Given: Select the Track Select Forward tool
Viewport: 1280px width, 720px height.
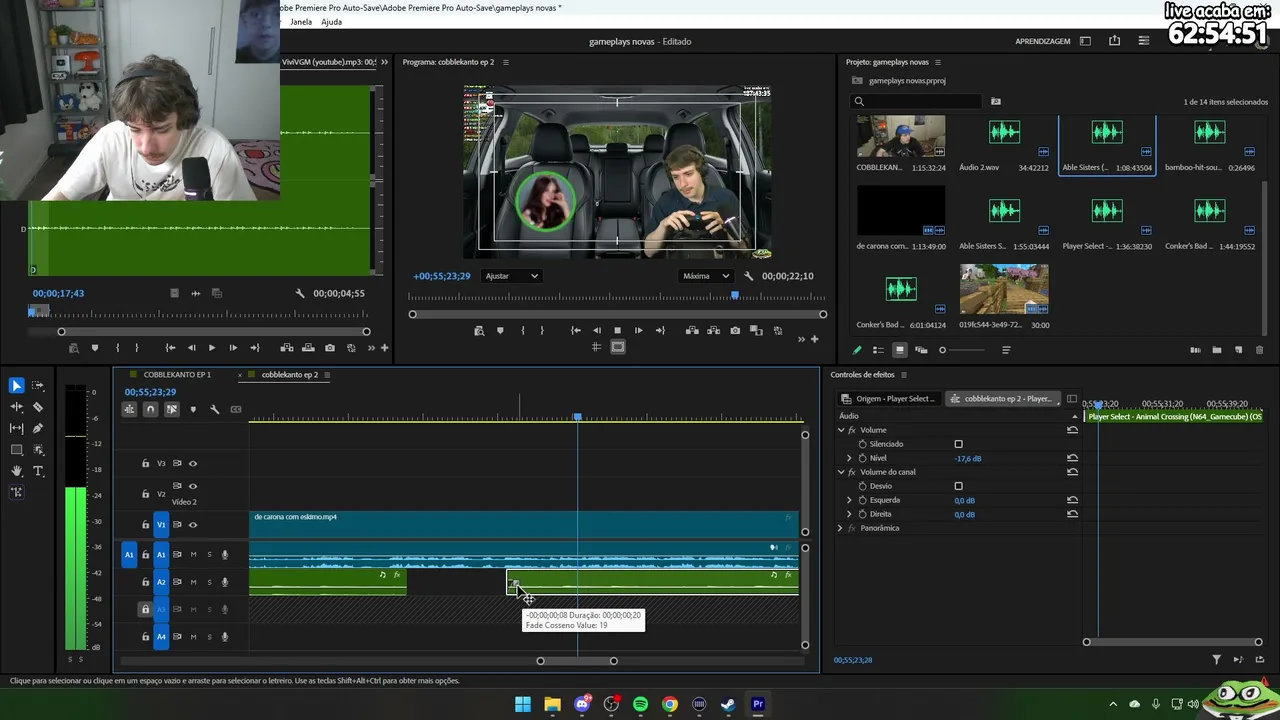Looking at the screenshot, I should click(x=38, y=385).
